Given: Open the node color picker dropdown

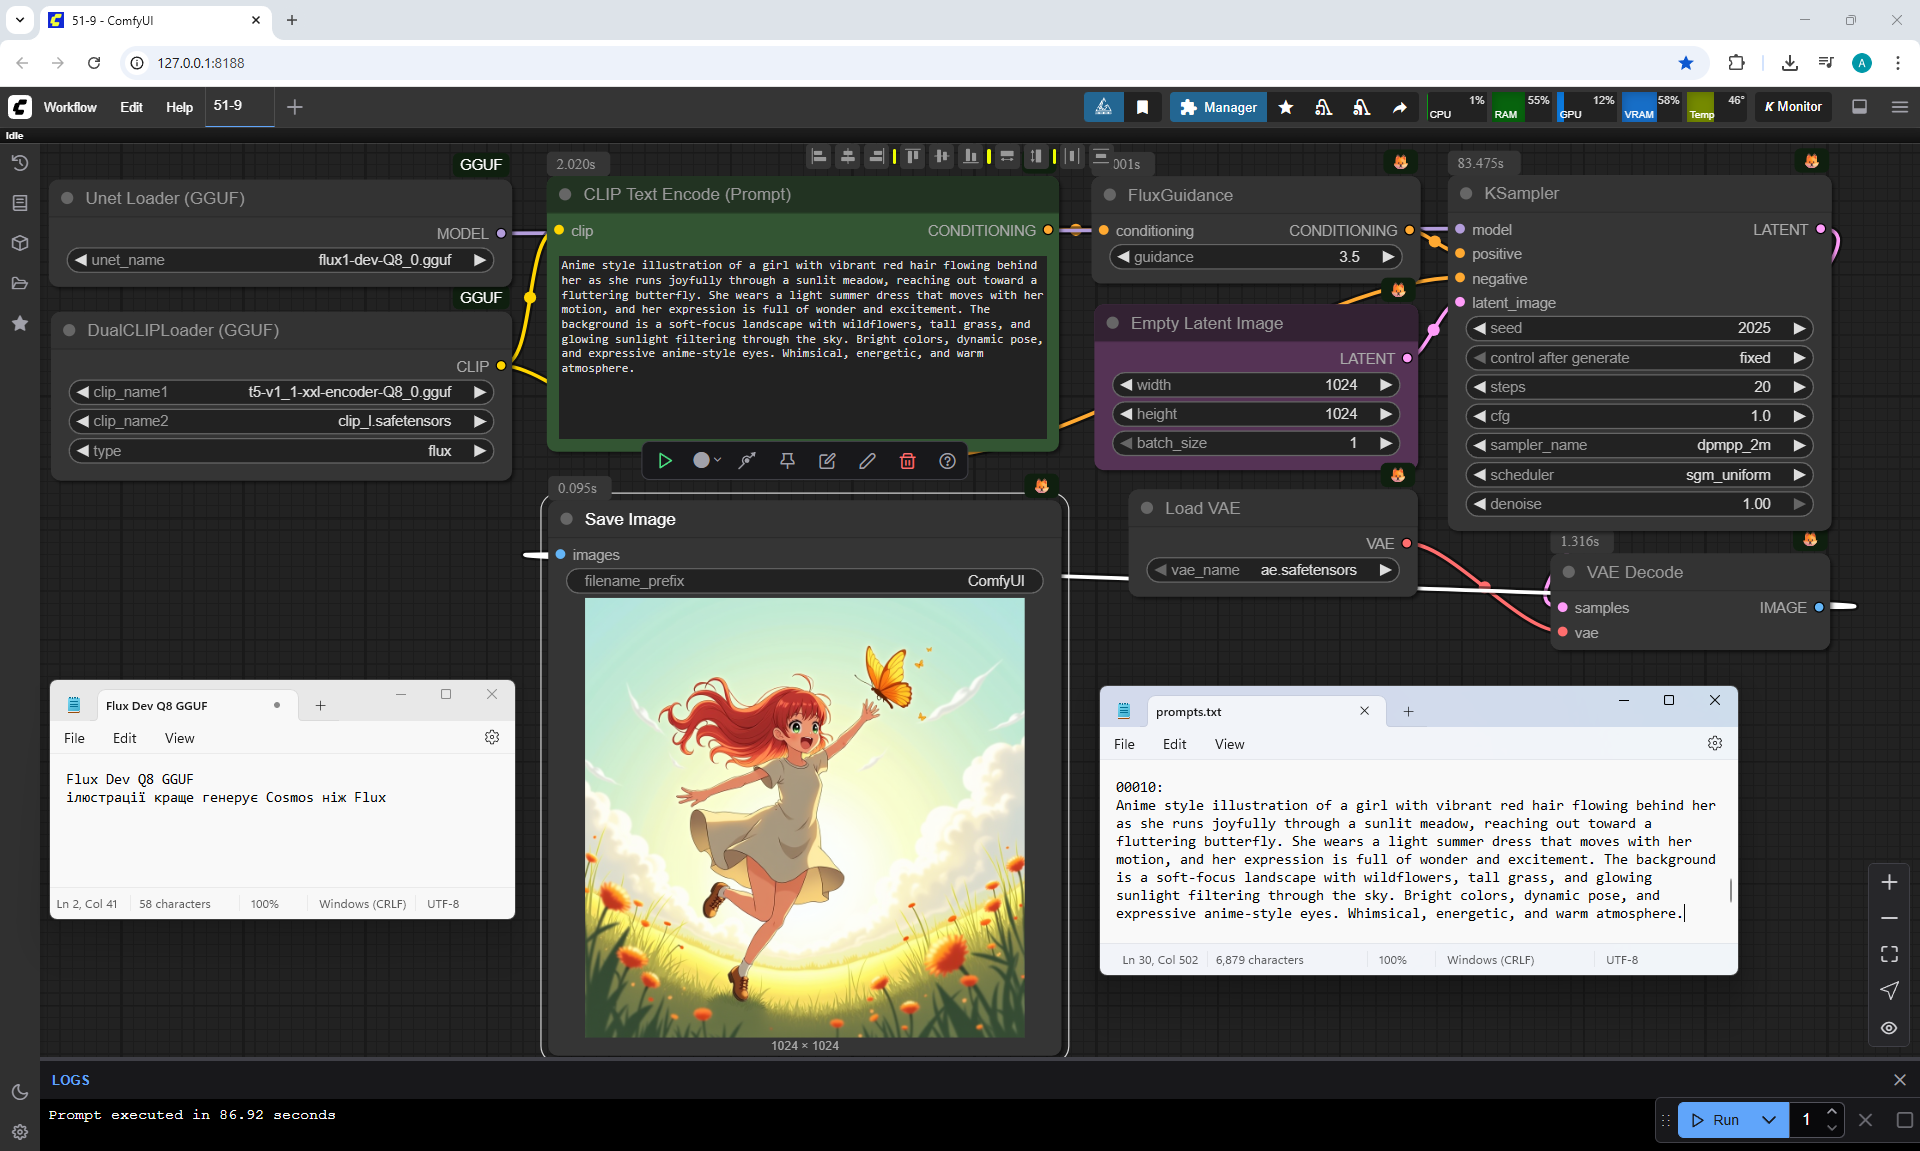Looking at the screenshot, I should click(x=707, y=461).
